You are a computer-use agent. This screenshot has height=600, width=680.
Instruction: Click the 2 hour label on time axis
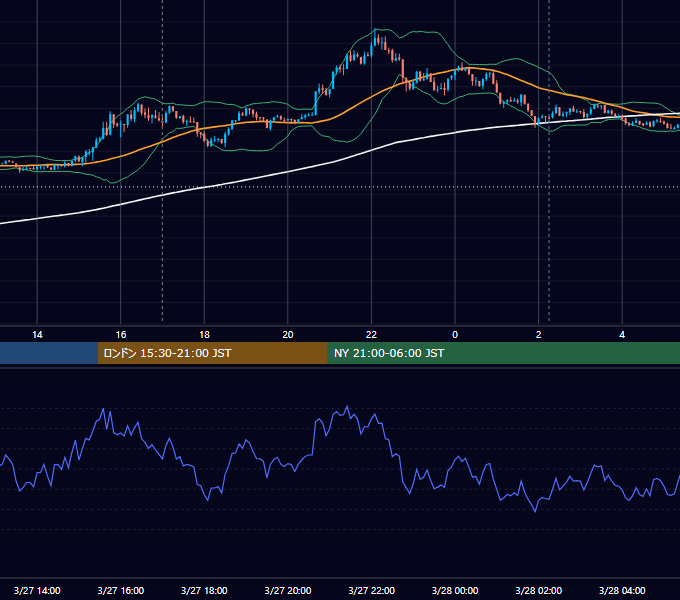(538, 335)
